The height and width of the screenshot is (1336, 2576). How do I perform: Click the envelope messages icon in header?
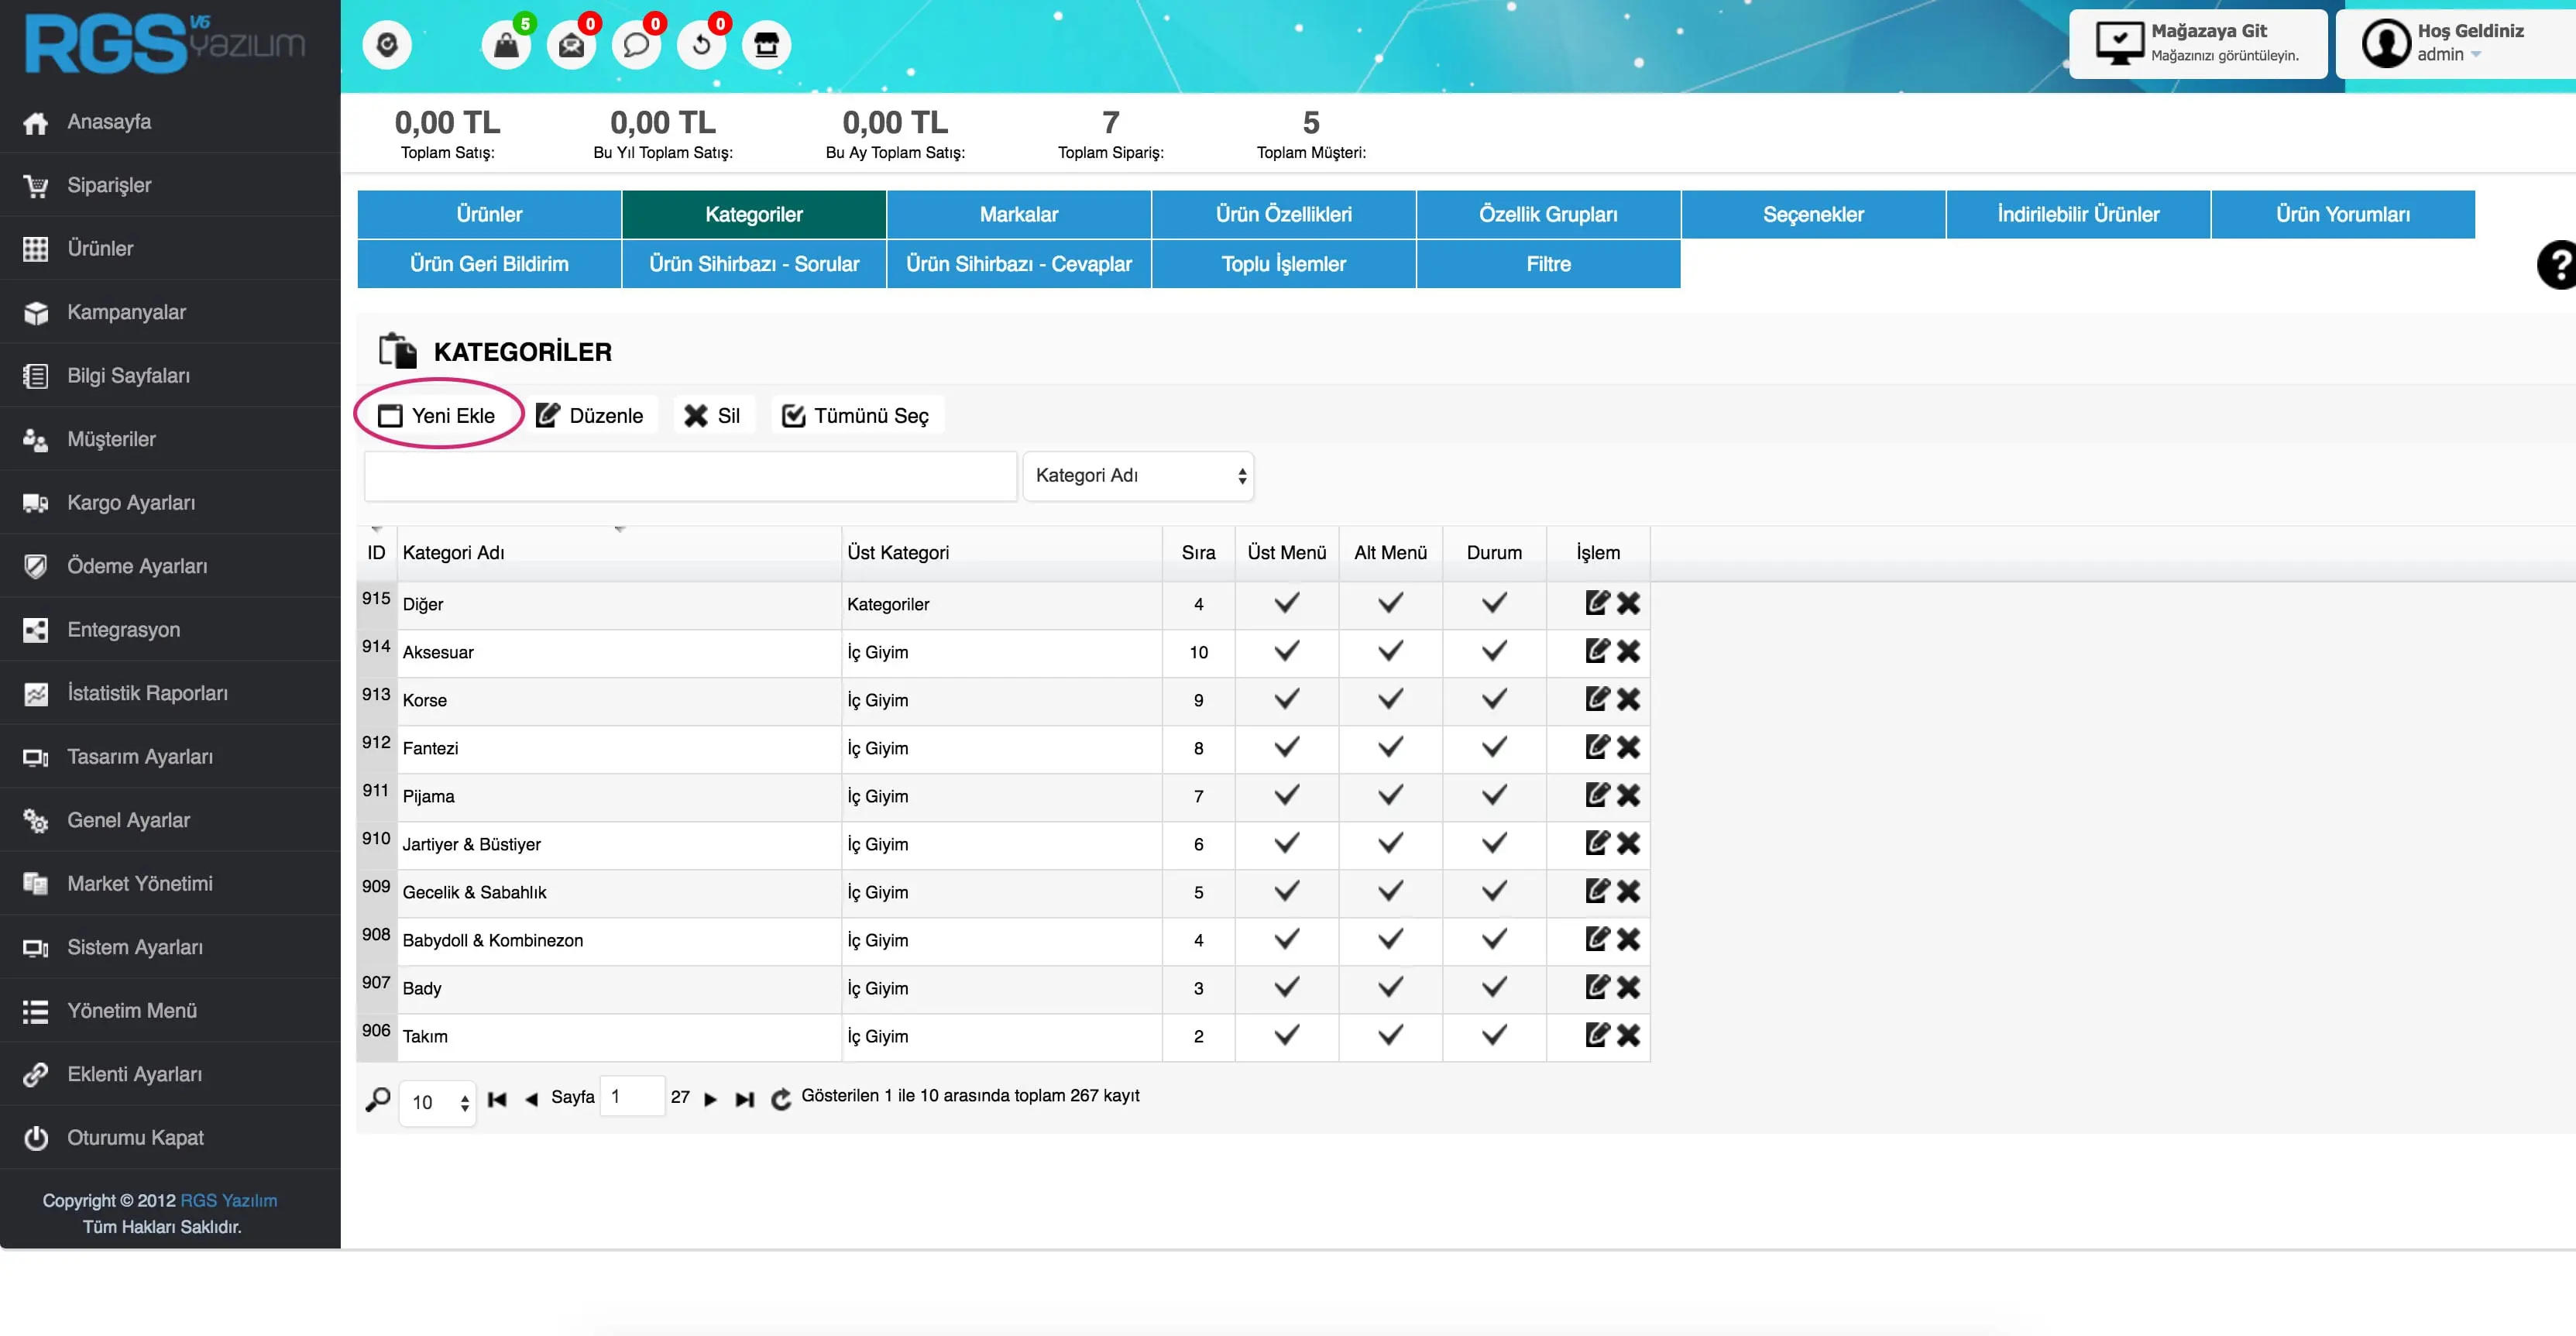(x=571, y=45)
